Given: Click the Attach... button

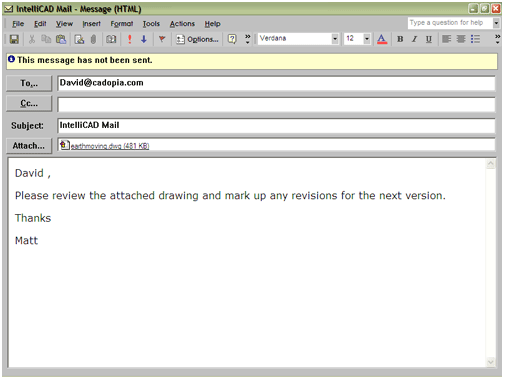Looking at the screenshot, I should point(29,146).
